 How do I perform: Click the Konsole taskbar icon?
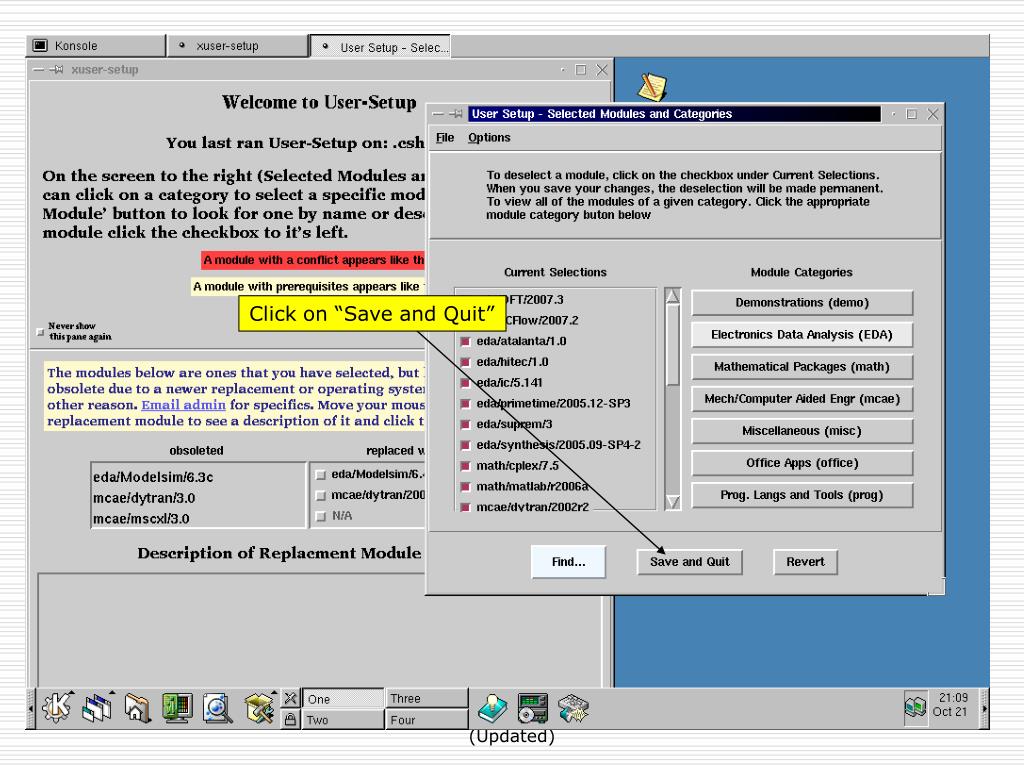[40, 46]
